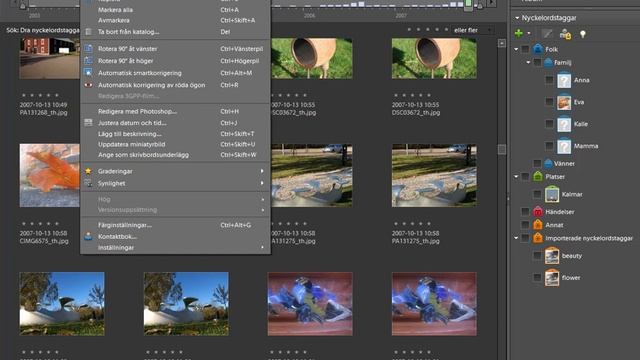Tick the Kalle tag checkbox
This screenshot has width=640, height=360.
click(x=549, y=124)
